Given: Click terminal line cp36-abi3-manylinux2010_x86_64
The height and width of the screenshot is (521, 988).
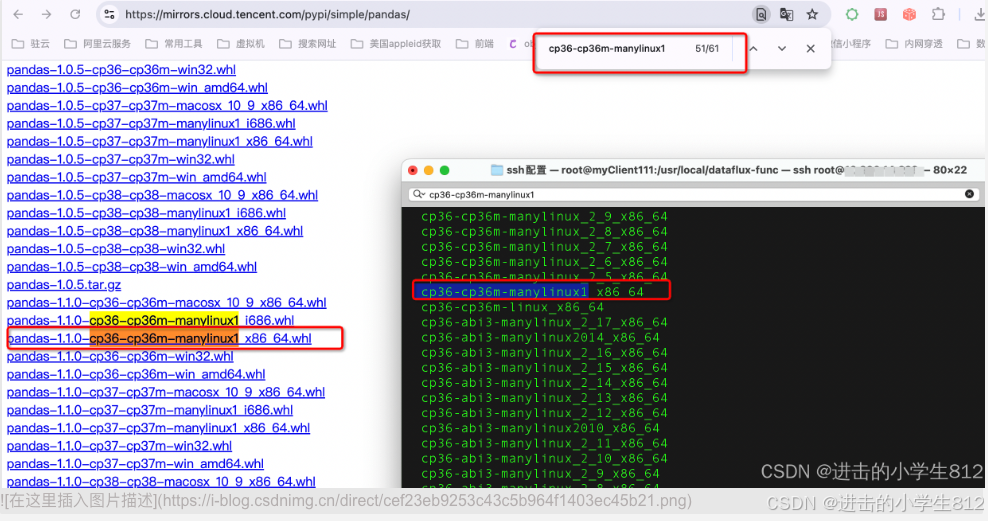Looking at the screenshot, I should pyautogui.click(x=540, y=428).
